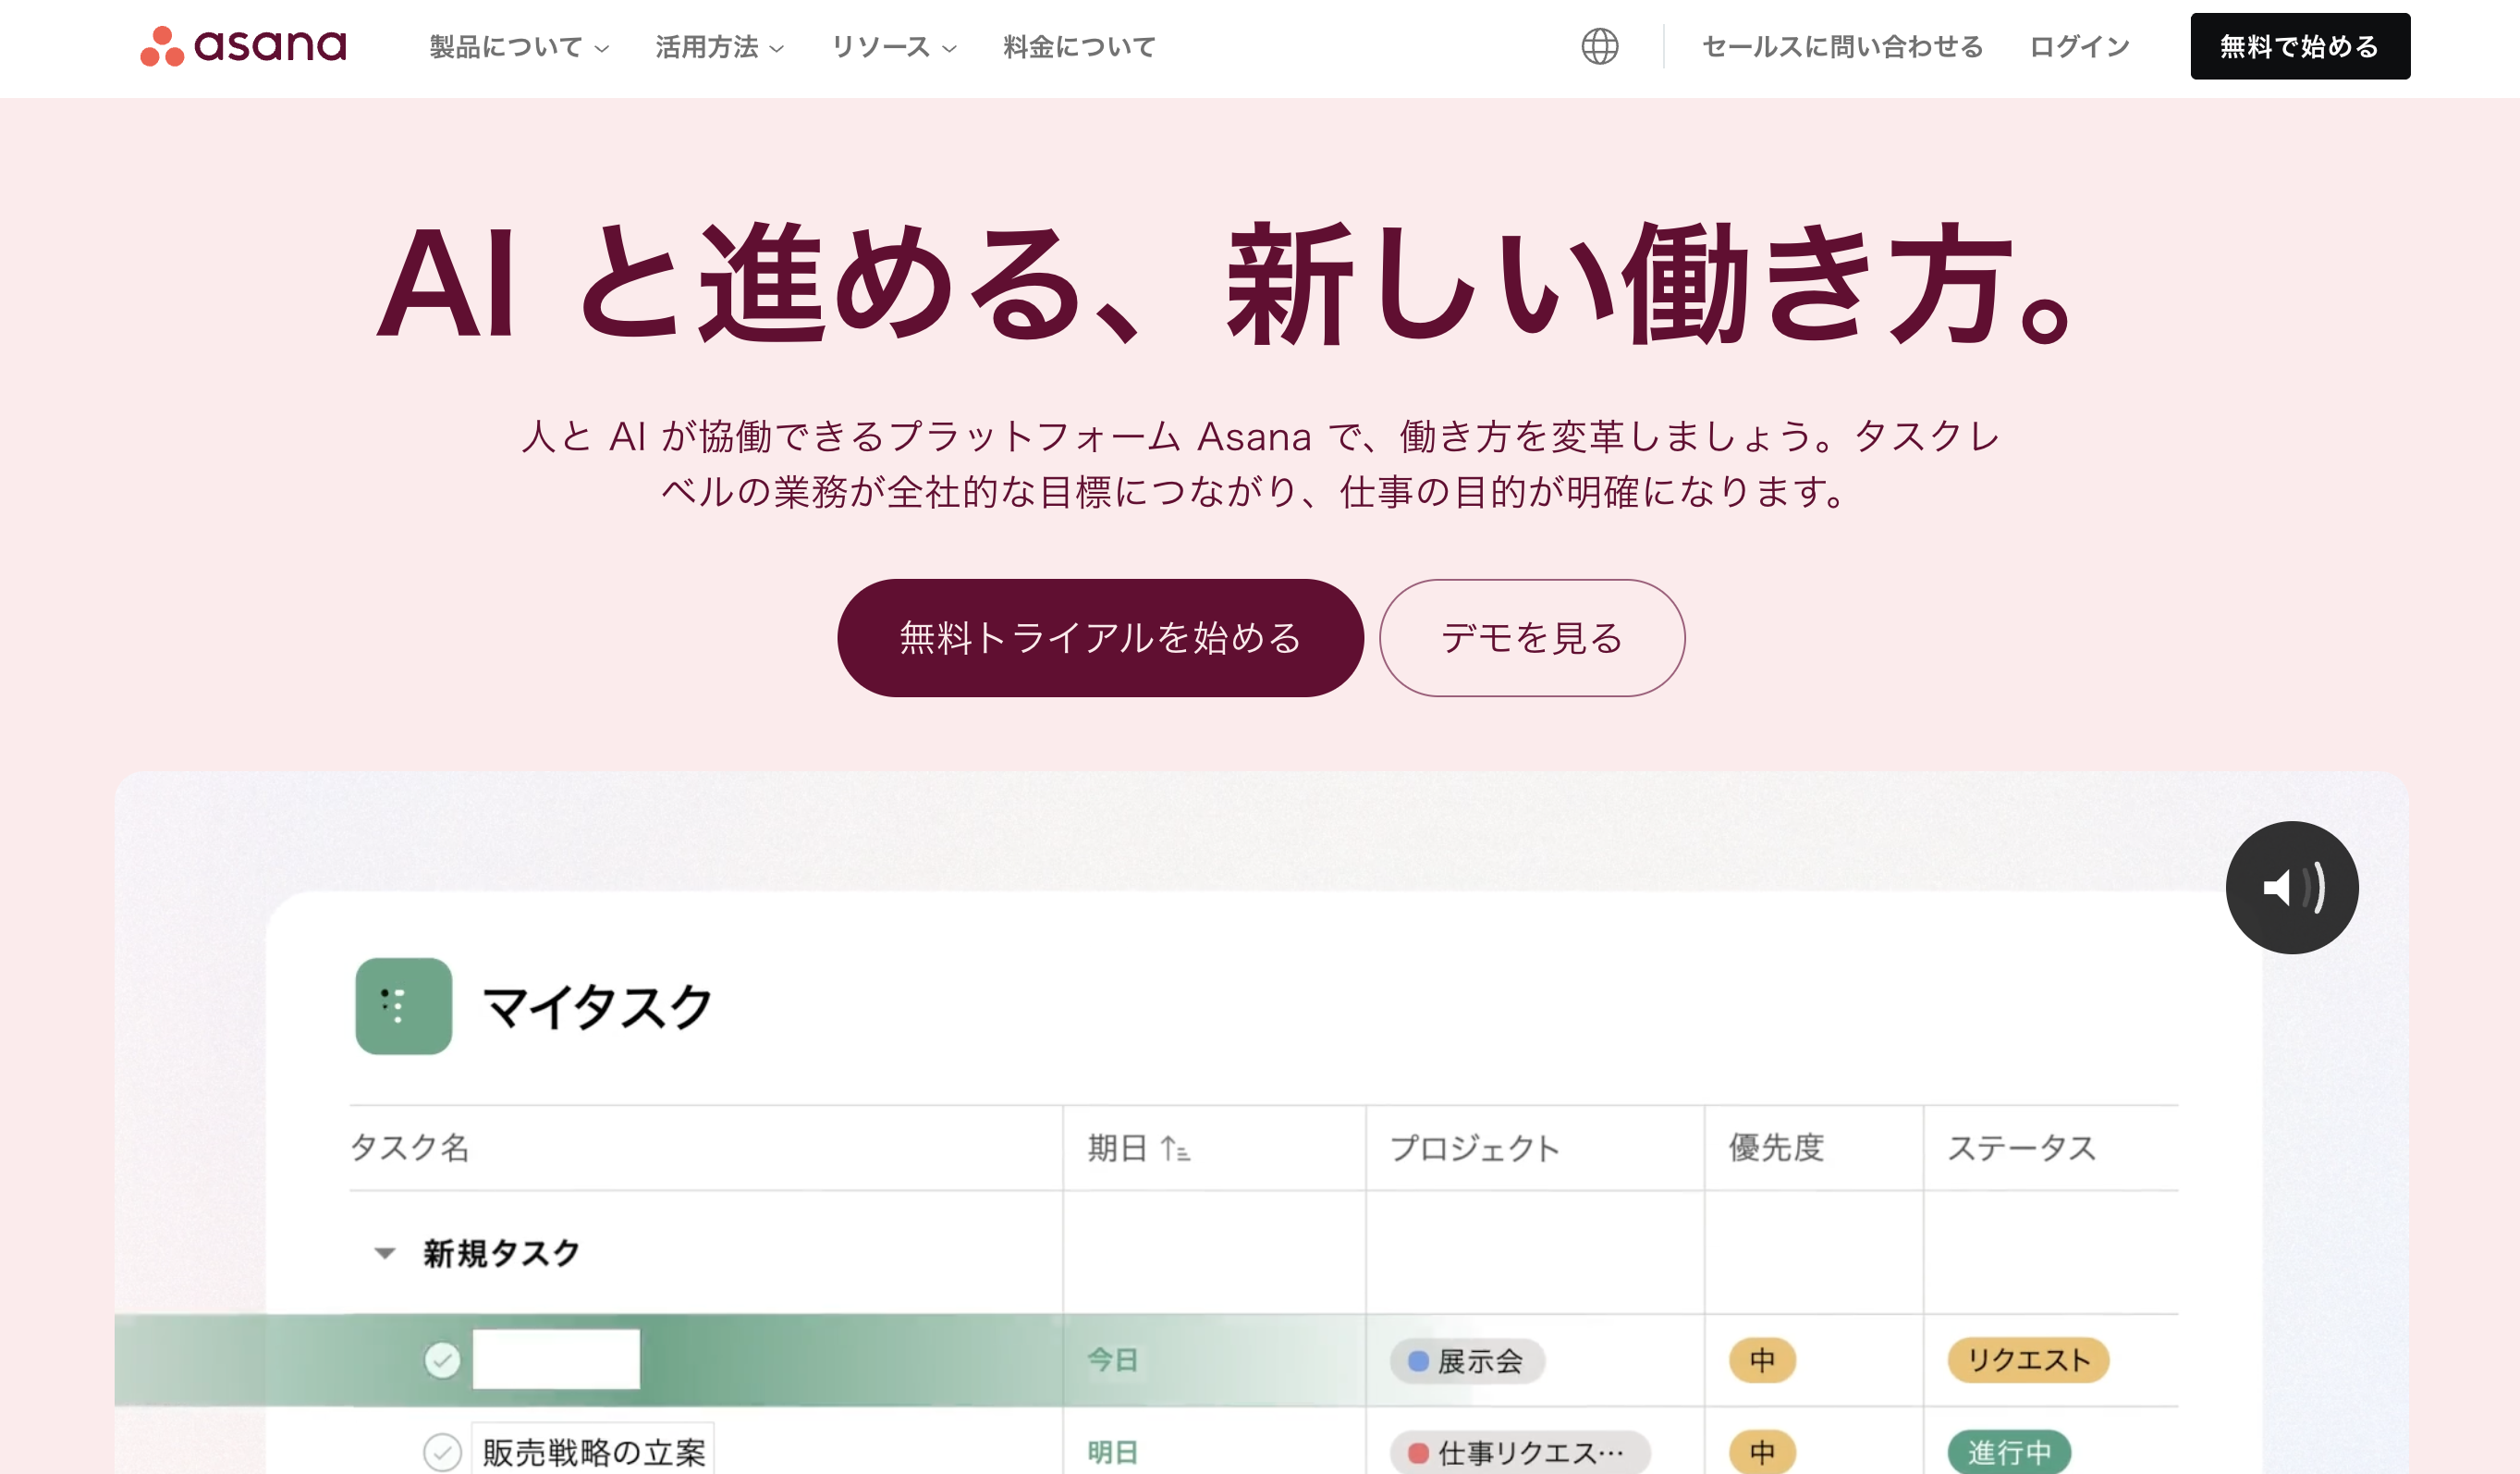This screenshot has width=2520, height=1474.
Task: Click the 中 priority pill
Action: (1762, 1360)
